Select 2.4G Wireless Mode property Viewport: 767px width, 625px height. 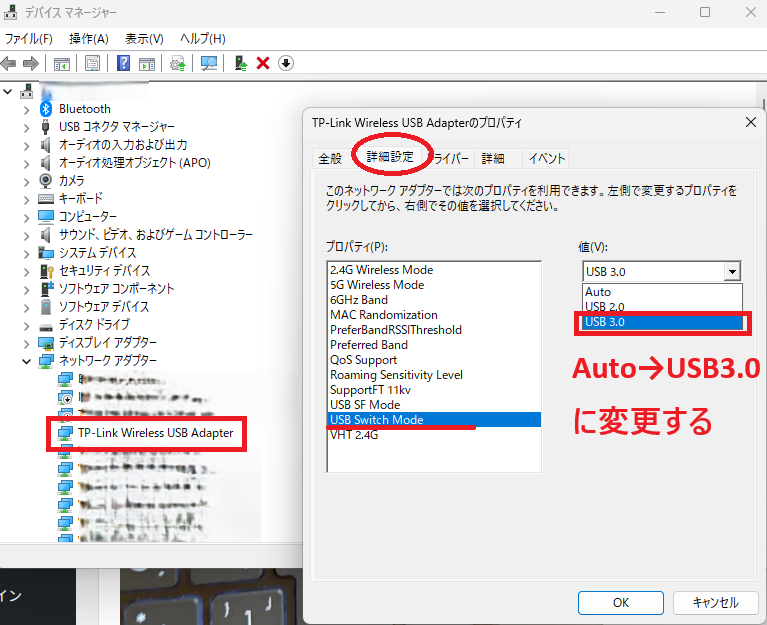434,270
